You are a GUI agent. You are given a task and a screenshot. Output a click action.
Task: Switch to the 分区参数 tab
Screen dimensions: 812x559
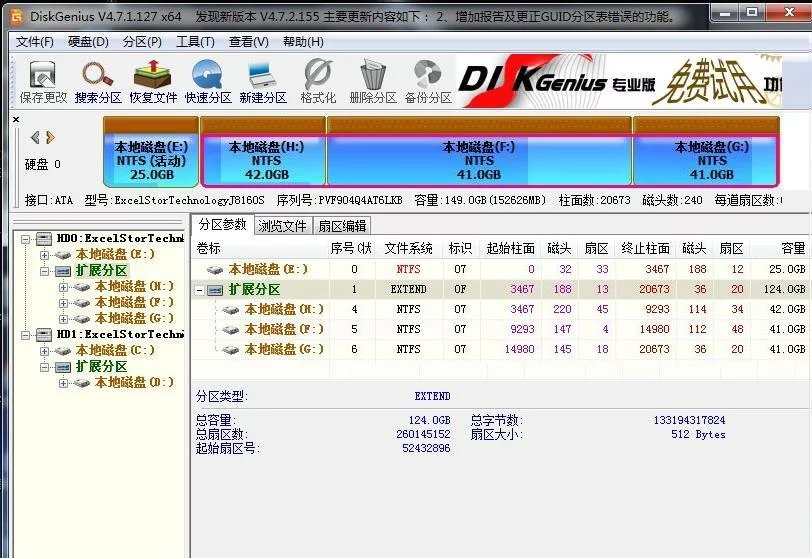223,225
